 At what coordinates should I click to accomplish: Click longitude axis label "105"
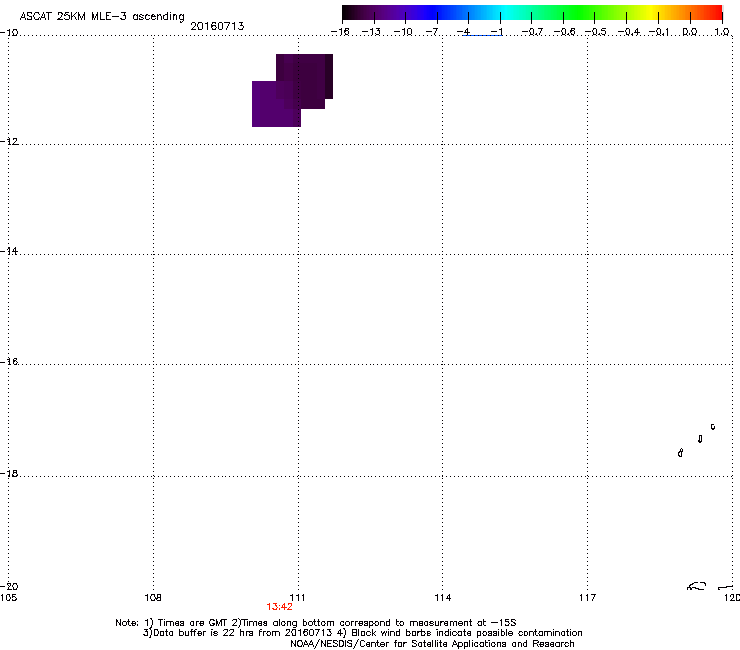tap(8, 598)
